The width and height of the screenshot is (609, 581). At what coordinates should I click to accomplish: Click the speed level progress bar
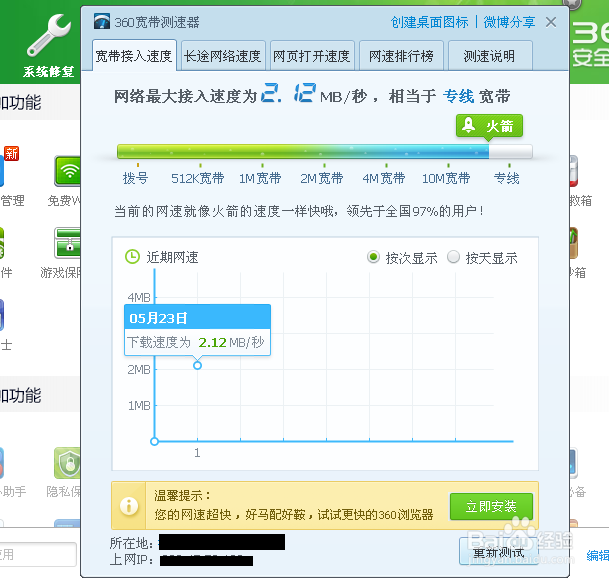tap(324, 151)
